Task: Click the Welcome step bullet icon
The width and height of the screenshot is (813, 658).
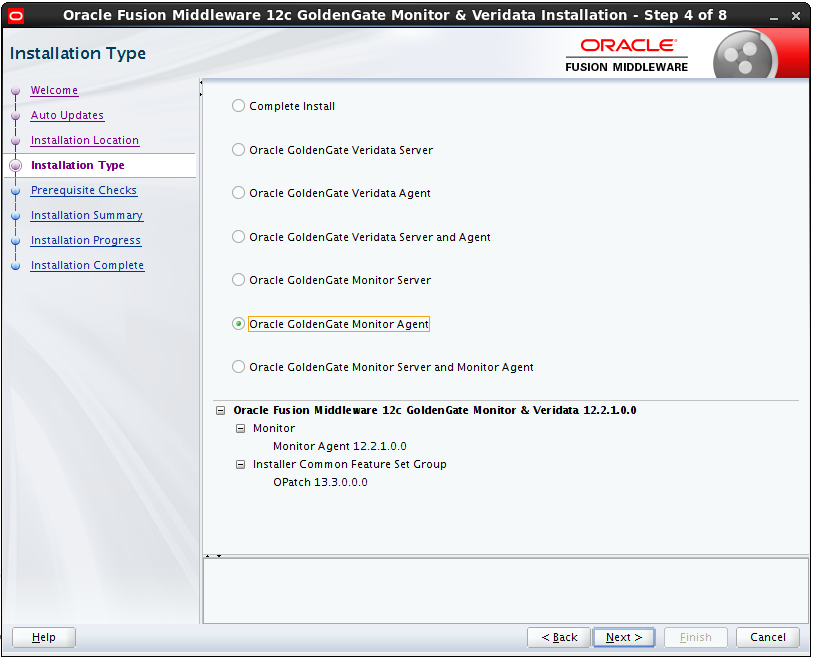Action: point(16,91)
